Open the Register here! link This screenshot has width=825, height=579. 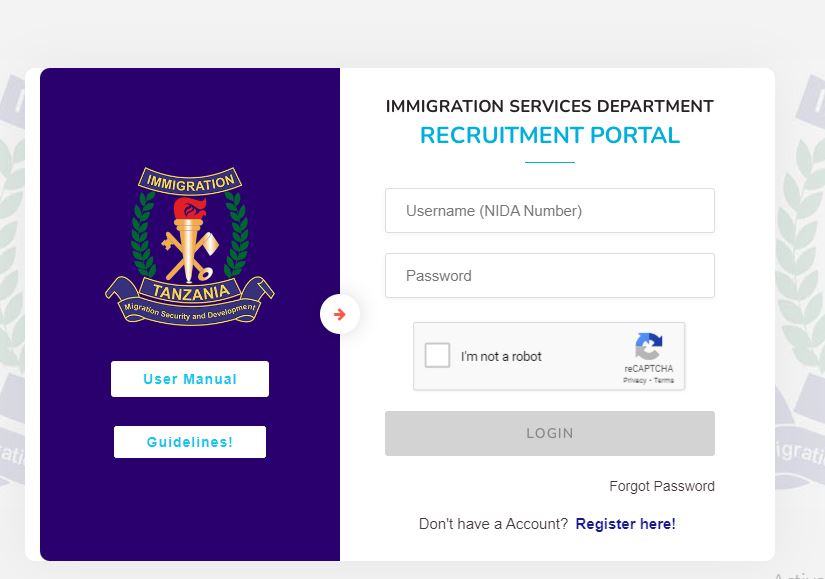click(x=625, y=524)
